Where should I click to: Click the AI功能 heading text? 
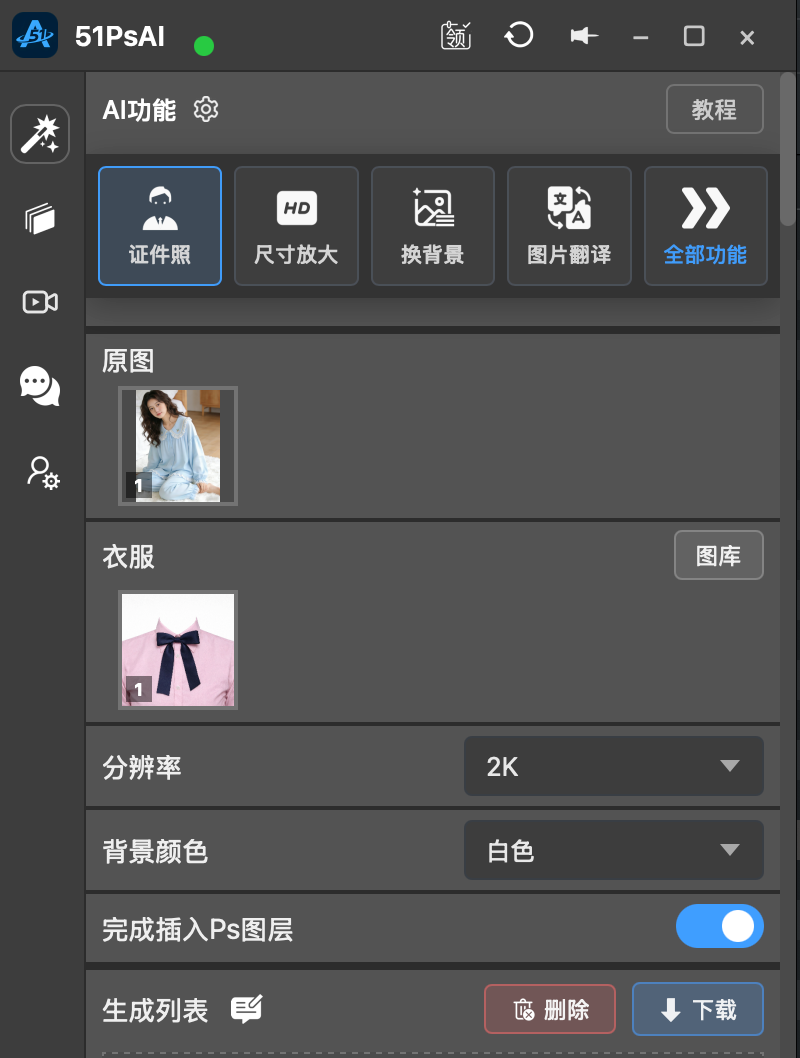tap(139, 110)
